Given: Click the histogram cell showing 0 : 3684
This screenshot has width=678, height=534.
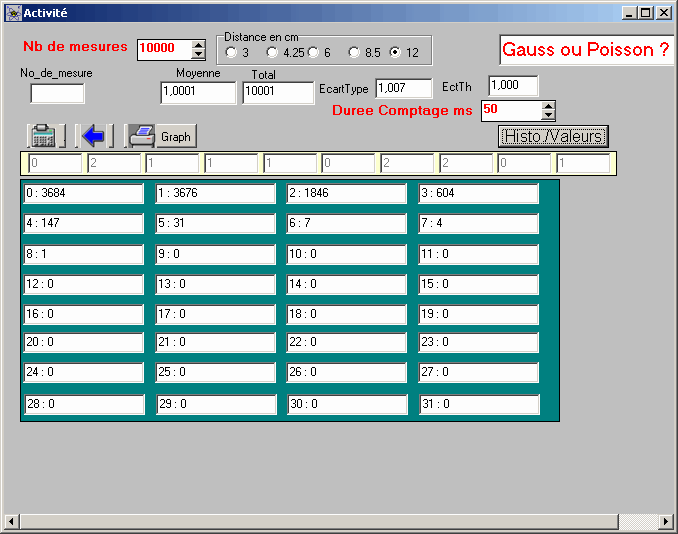Looking at the screenshot, I should point(84,194).
